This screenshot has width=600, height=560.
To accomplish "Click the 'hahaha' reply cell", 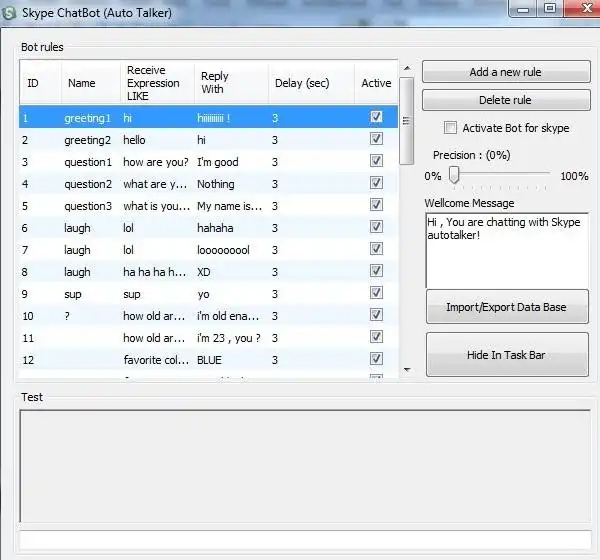I will (x=215, y=228).
